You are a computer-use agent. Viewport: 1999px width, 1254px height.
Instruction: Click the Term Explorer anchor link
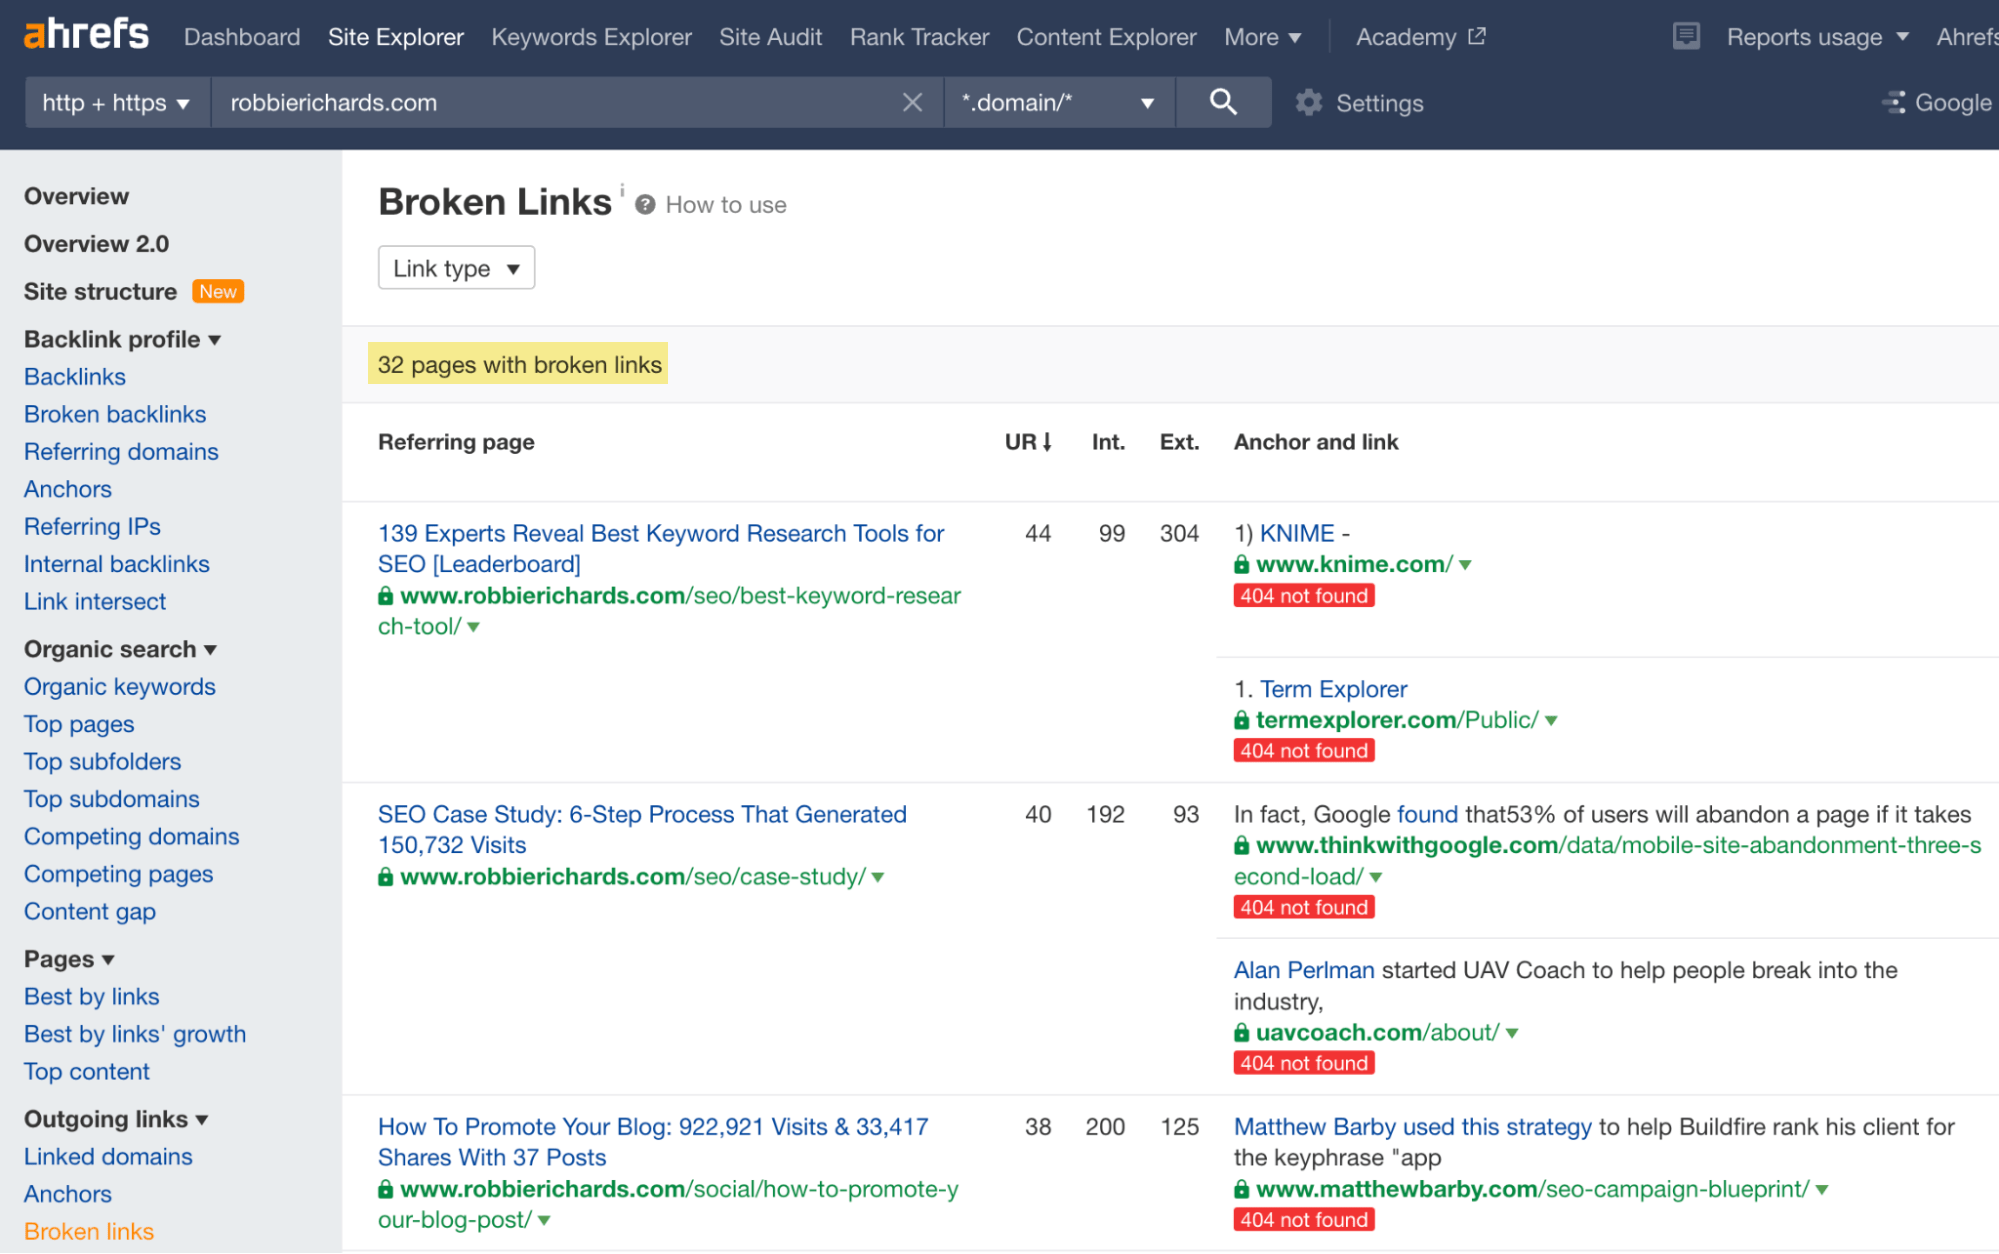pos(1332,688)
